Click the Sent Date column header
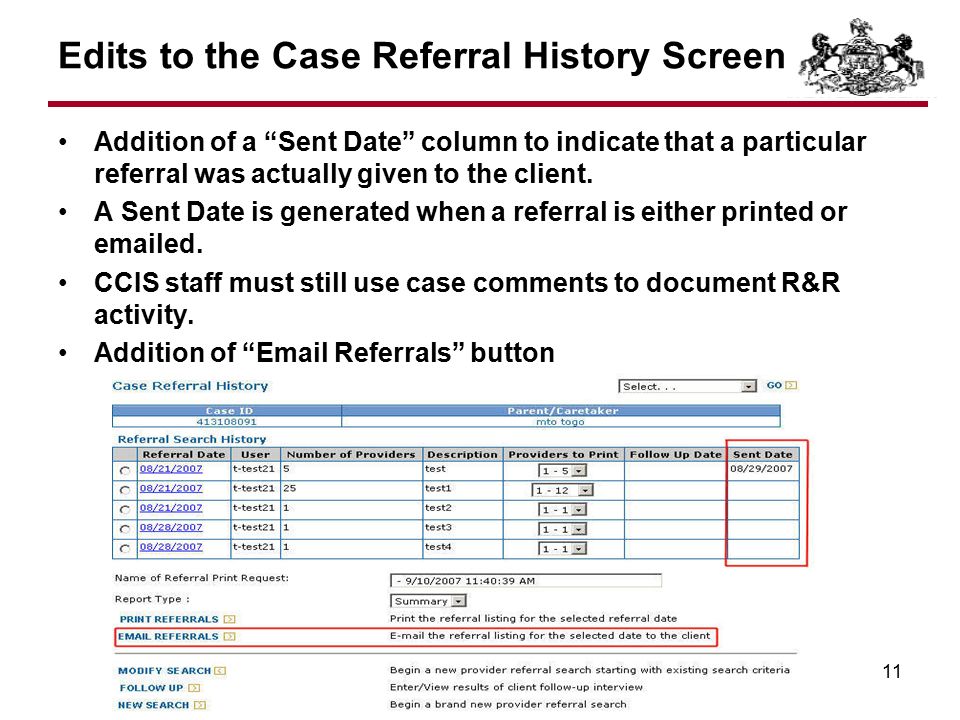The image size is (960, 720). [762, 454]
